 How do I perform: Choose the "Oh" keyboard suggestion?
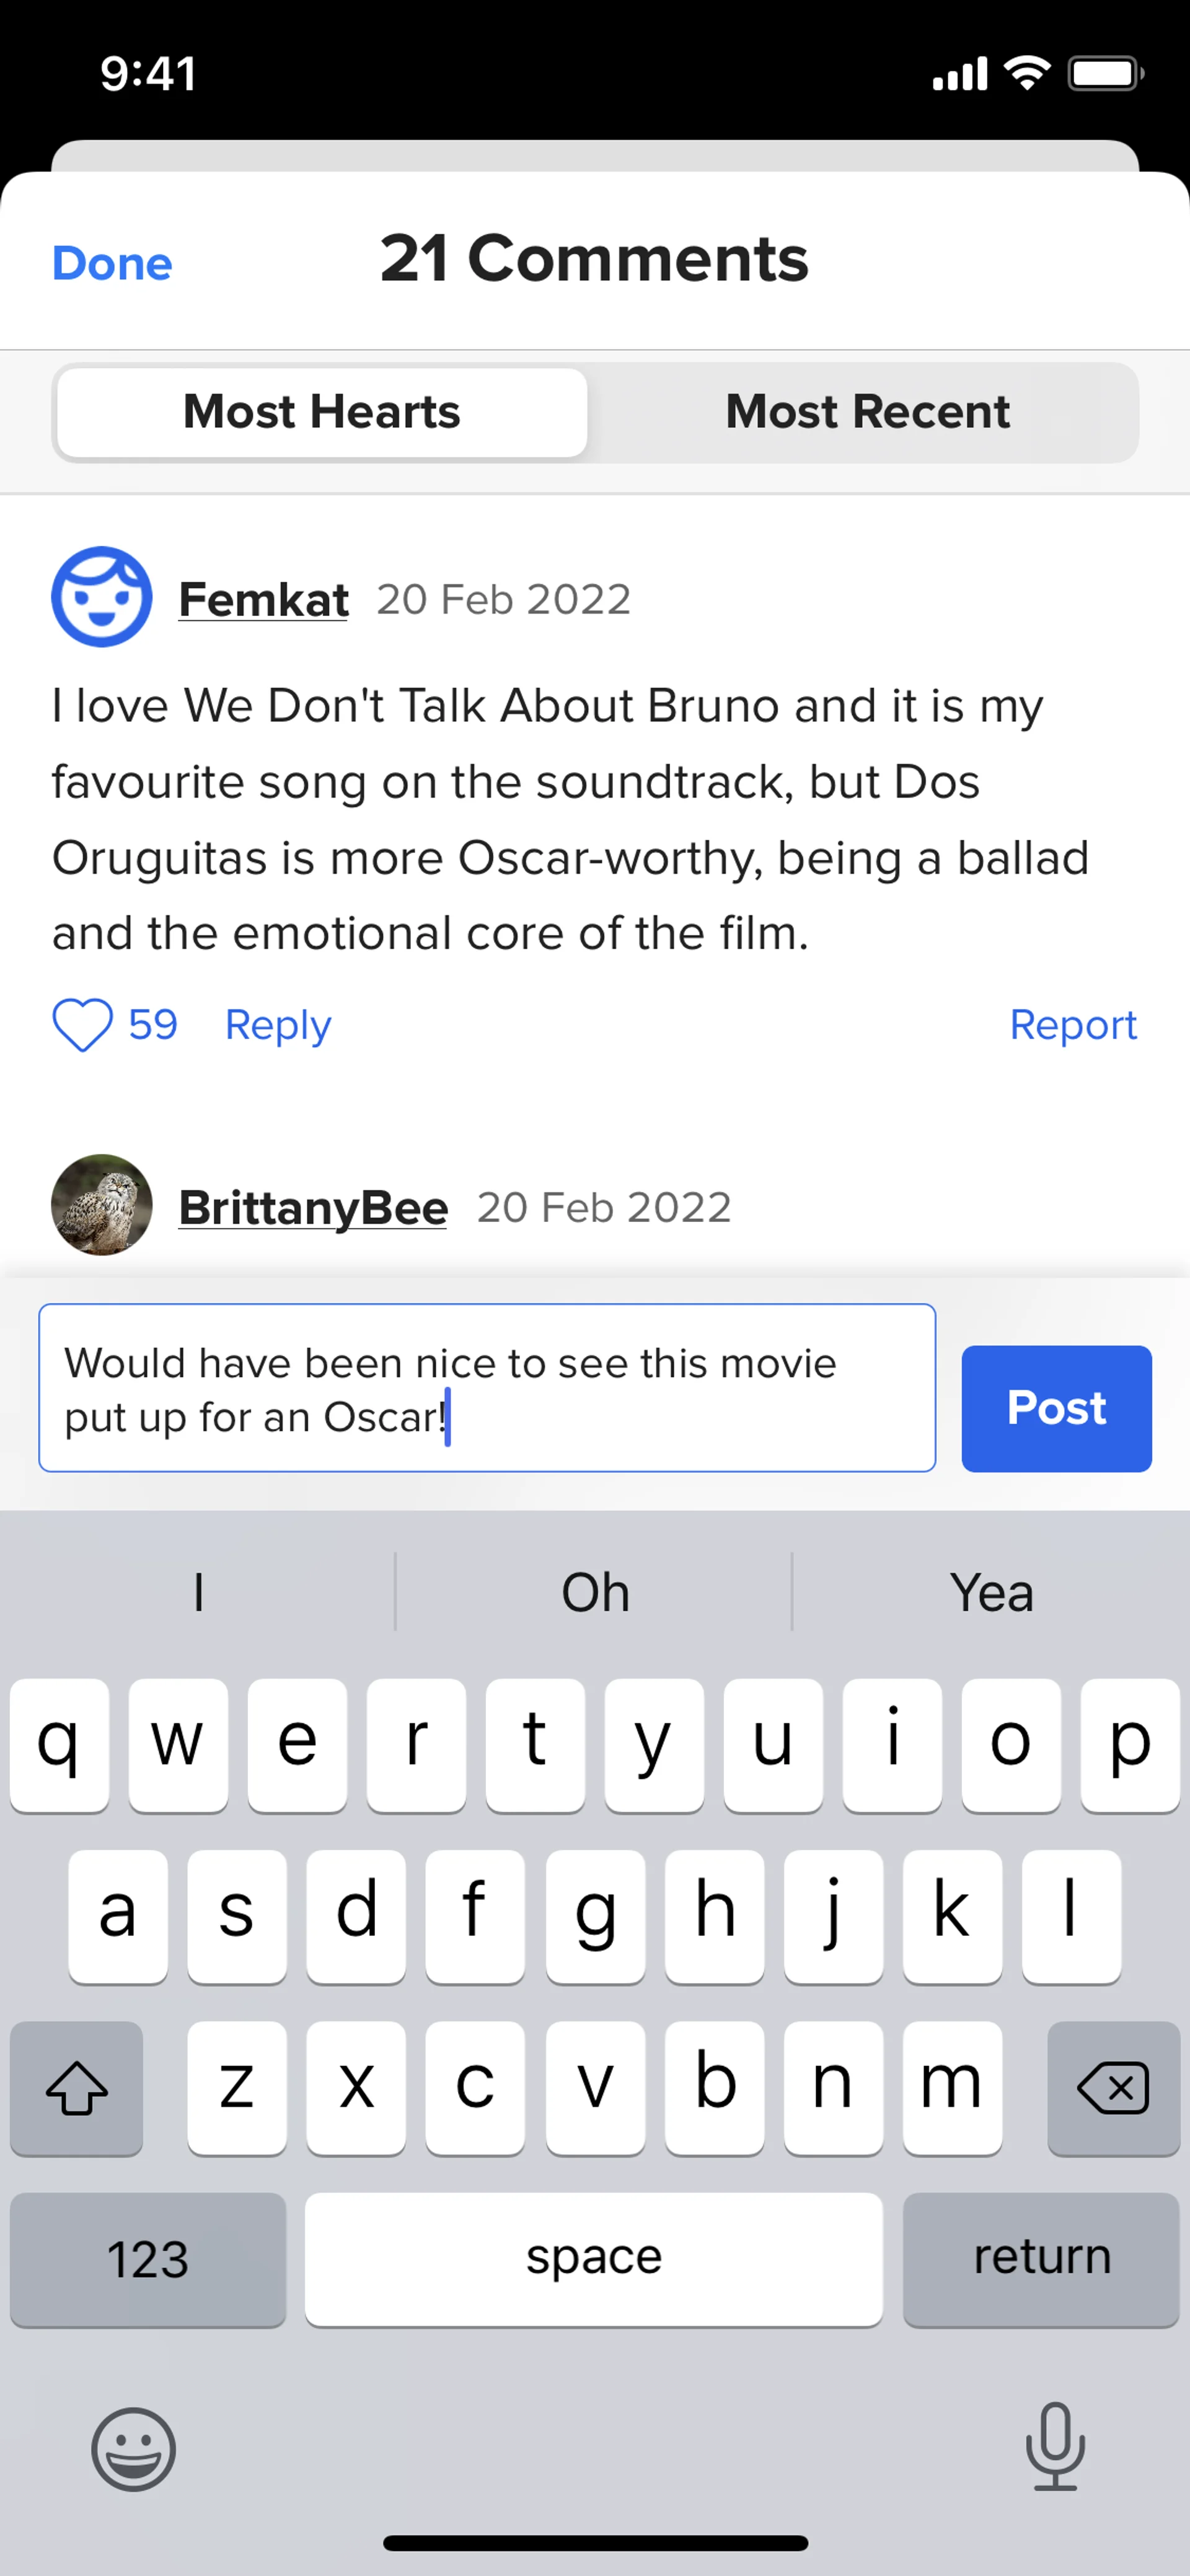point(595,1592)
